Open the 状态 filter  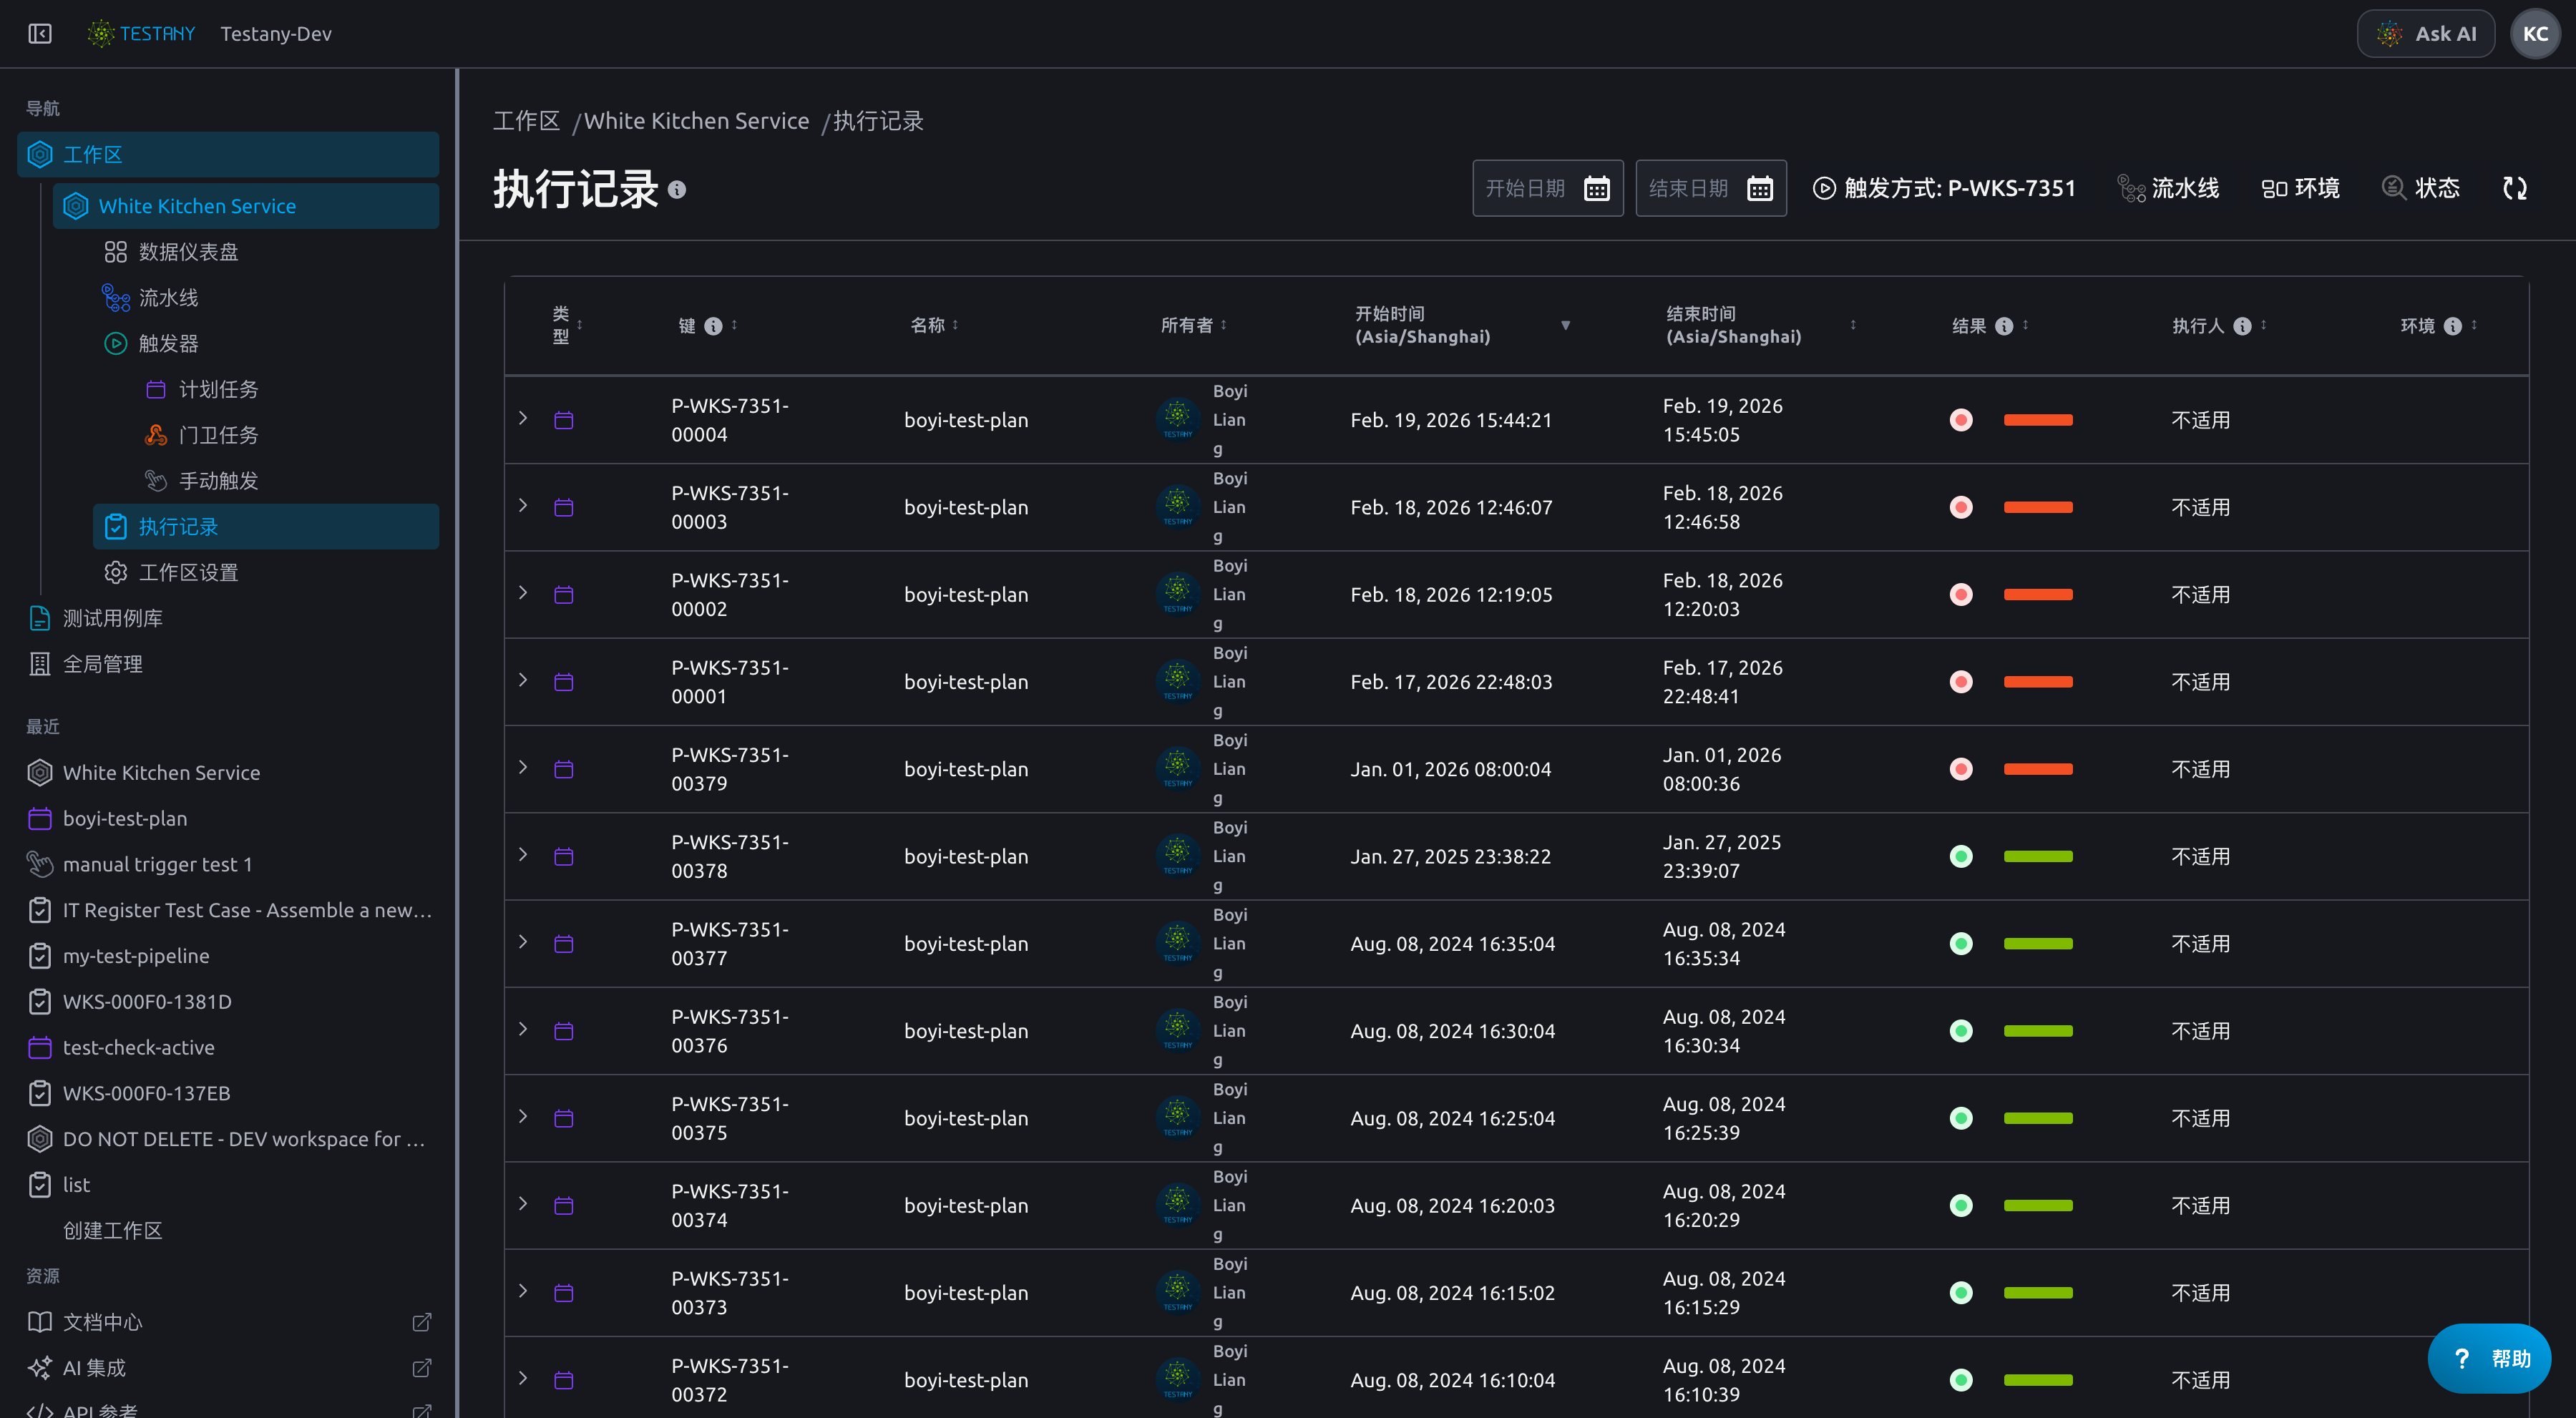[x=2420, y=188]
